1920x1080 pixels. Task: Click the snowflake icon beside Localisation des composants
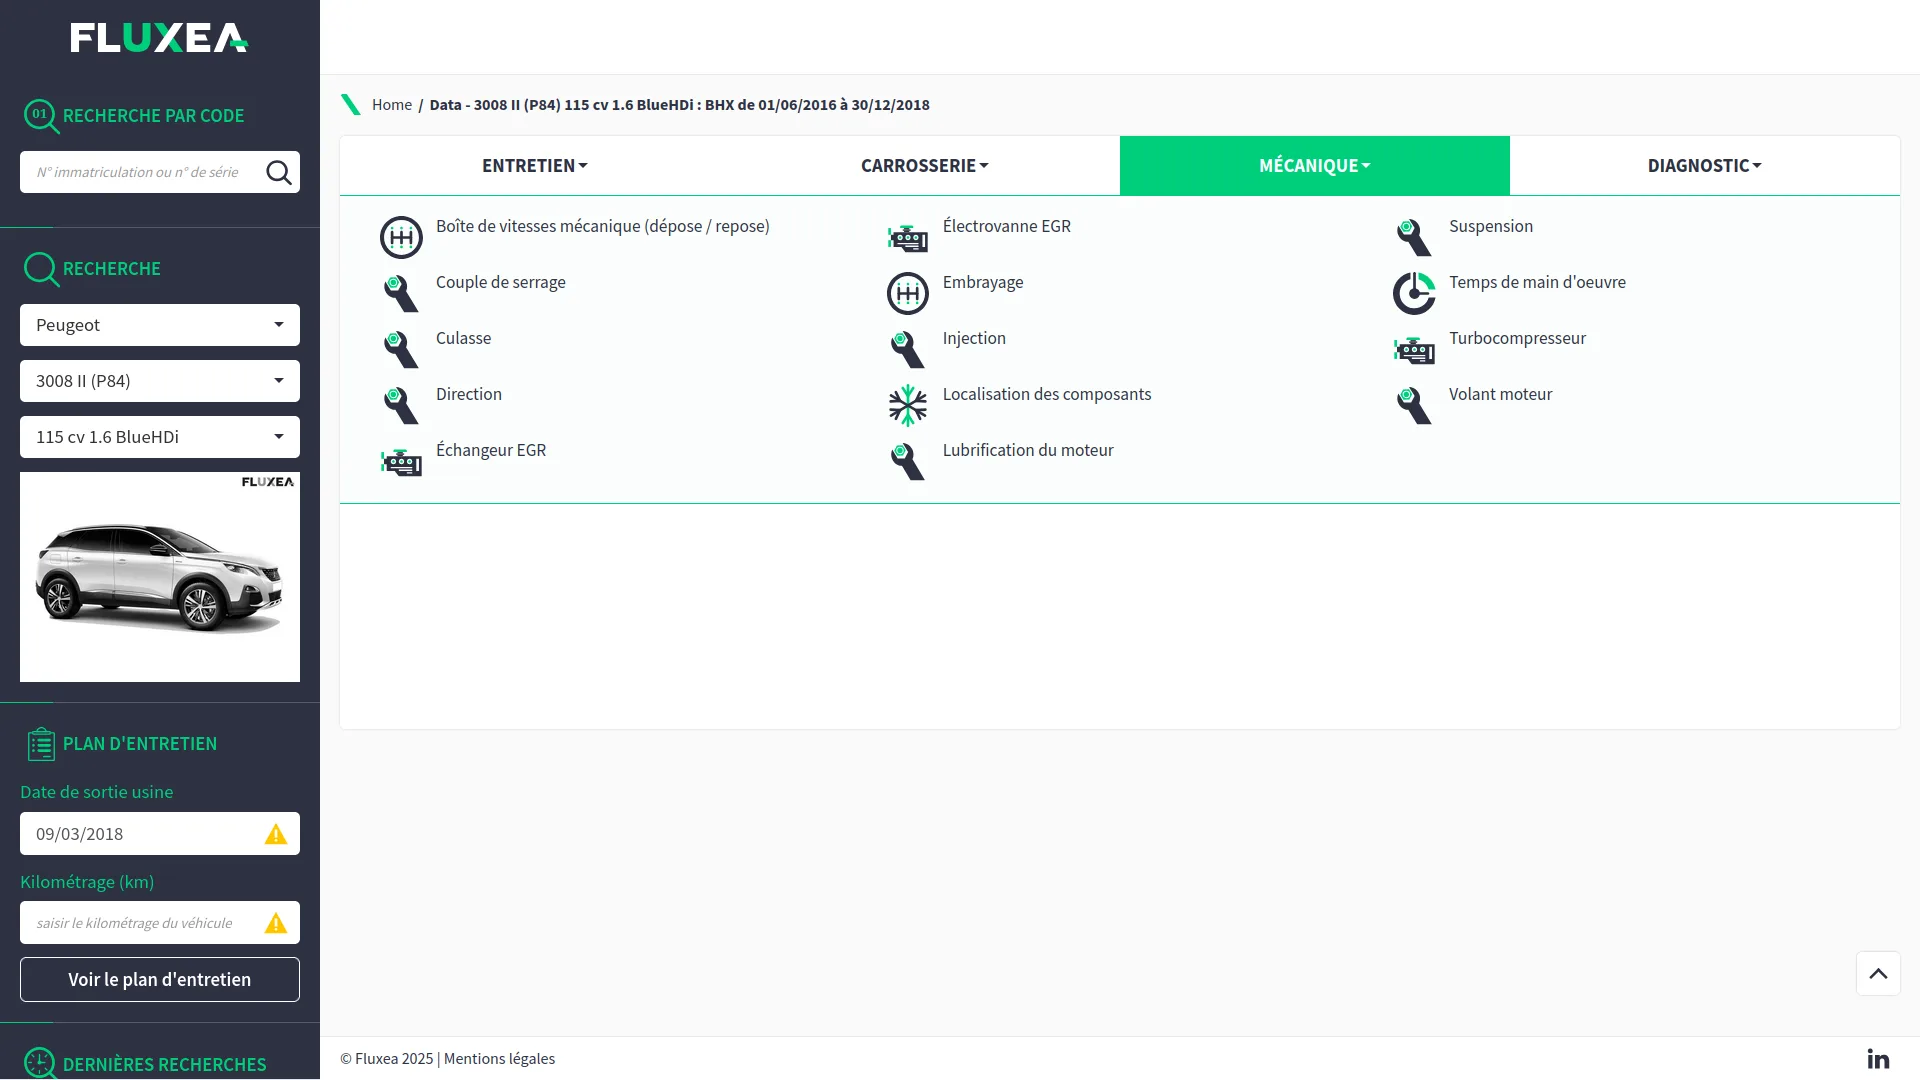(x=908, y=406)
